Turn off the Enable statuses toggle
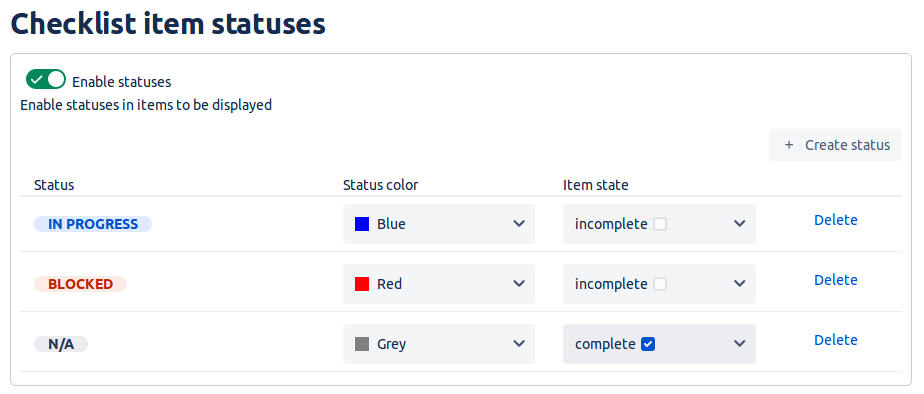Screen dimensions: 924x394 (46, 79)
